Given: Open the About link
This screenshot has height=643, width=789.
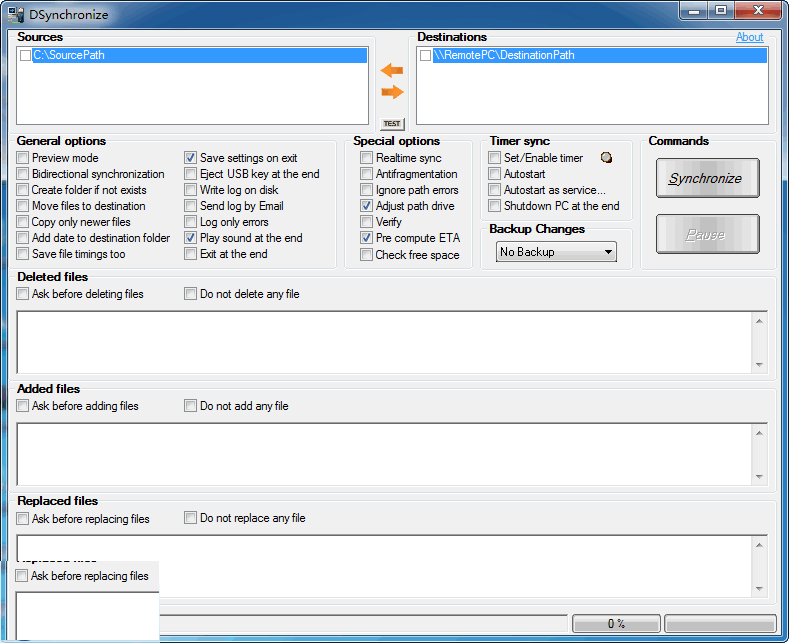Looking at the screenshot, I should [749, 37].
